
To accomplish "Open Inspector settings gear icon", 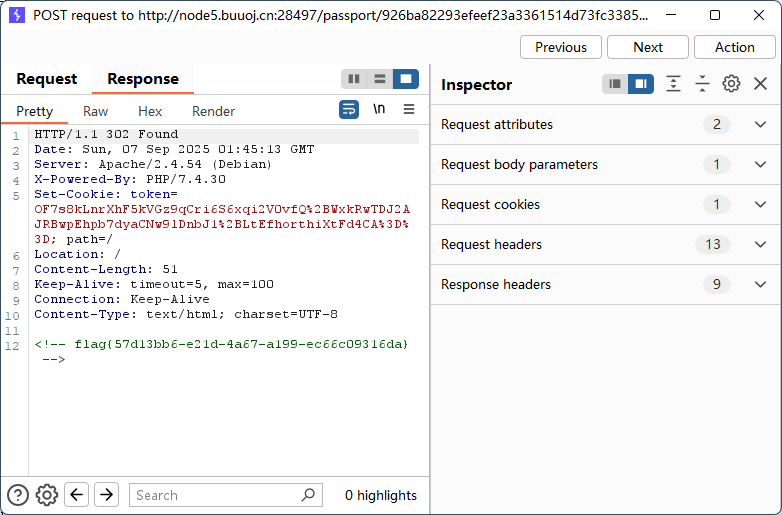I will pos(731,84).
